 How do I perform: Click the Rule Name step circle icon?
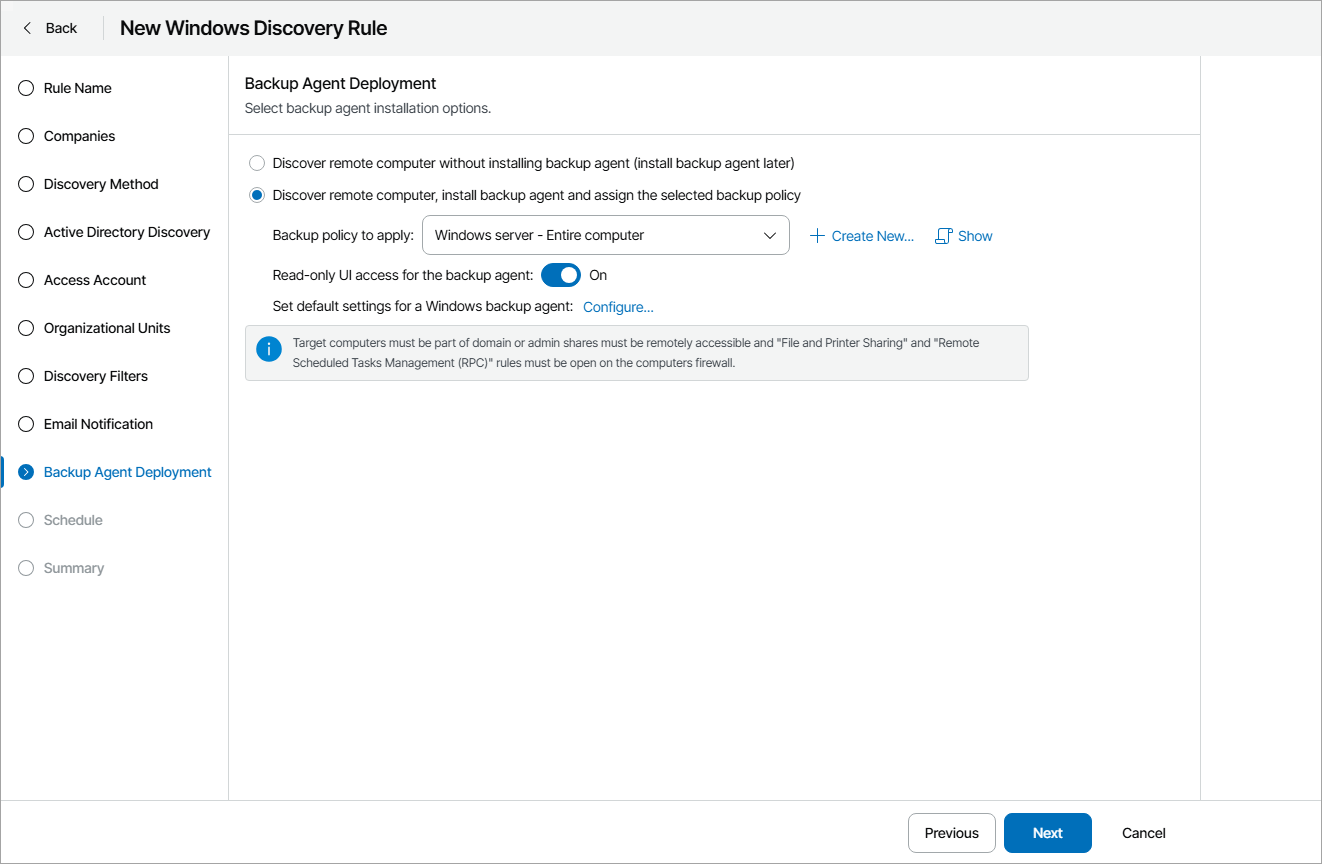pyautogui.click(x=26, y=88)
